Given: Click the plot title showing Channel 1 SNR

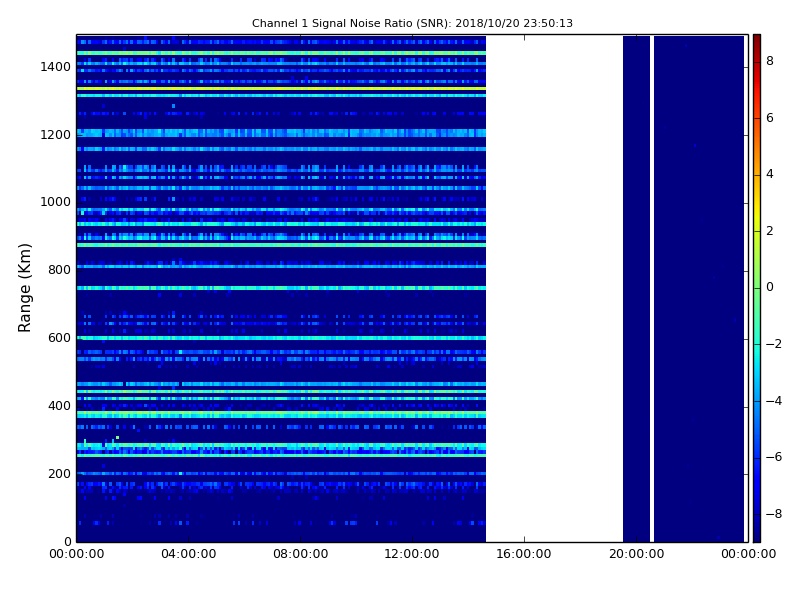Looking at the screenshot, I should point(412,23).
